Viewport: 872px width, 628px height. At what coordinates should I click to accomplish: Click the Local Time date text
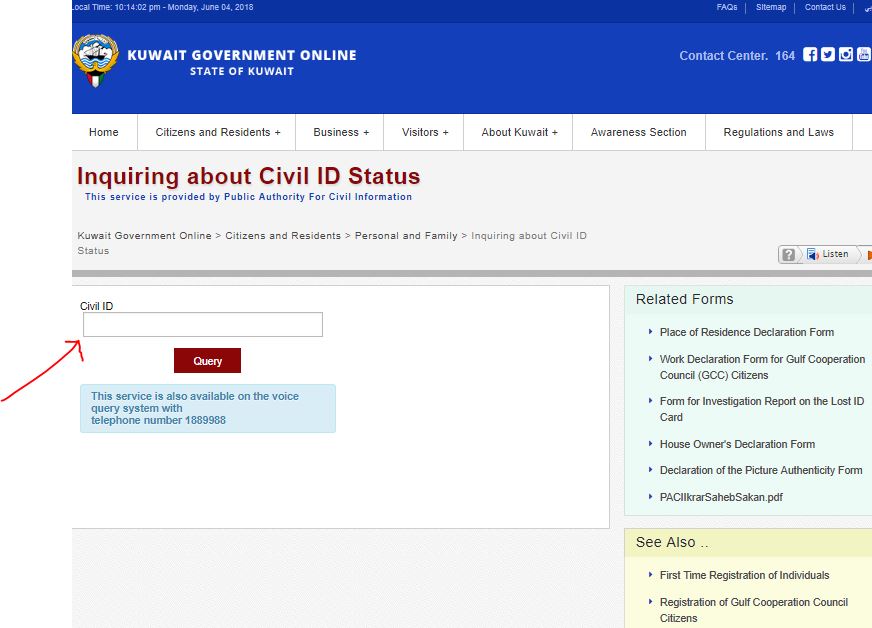(x=163, y=7)
